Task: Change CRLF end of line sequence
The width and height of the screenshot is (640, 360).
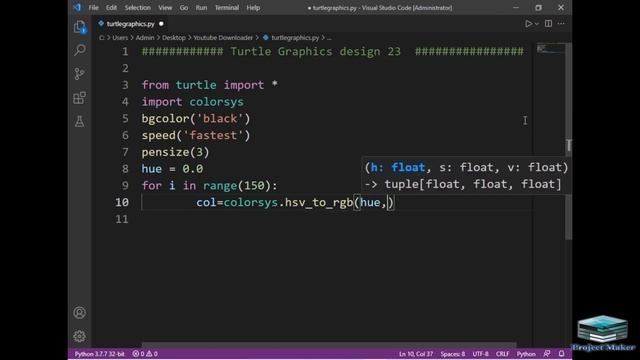Action: [x=502, y=354]
